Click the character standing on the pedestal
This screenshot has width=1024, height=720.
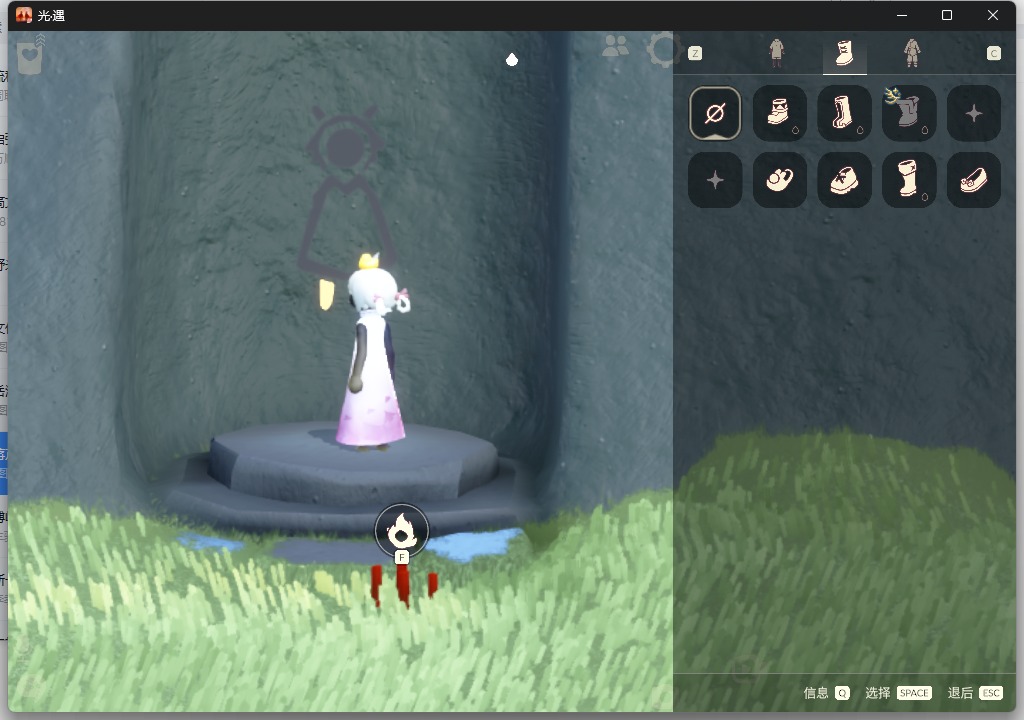[372, 353]
